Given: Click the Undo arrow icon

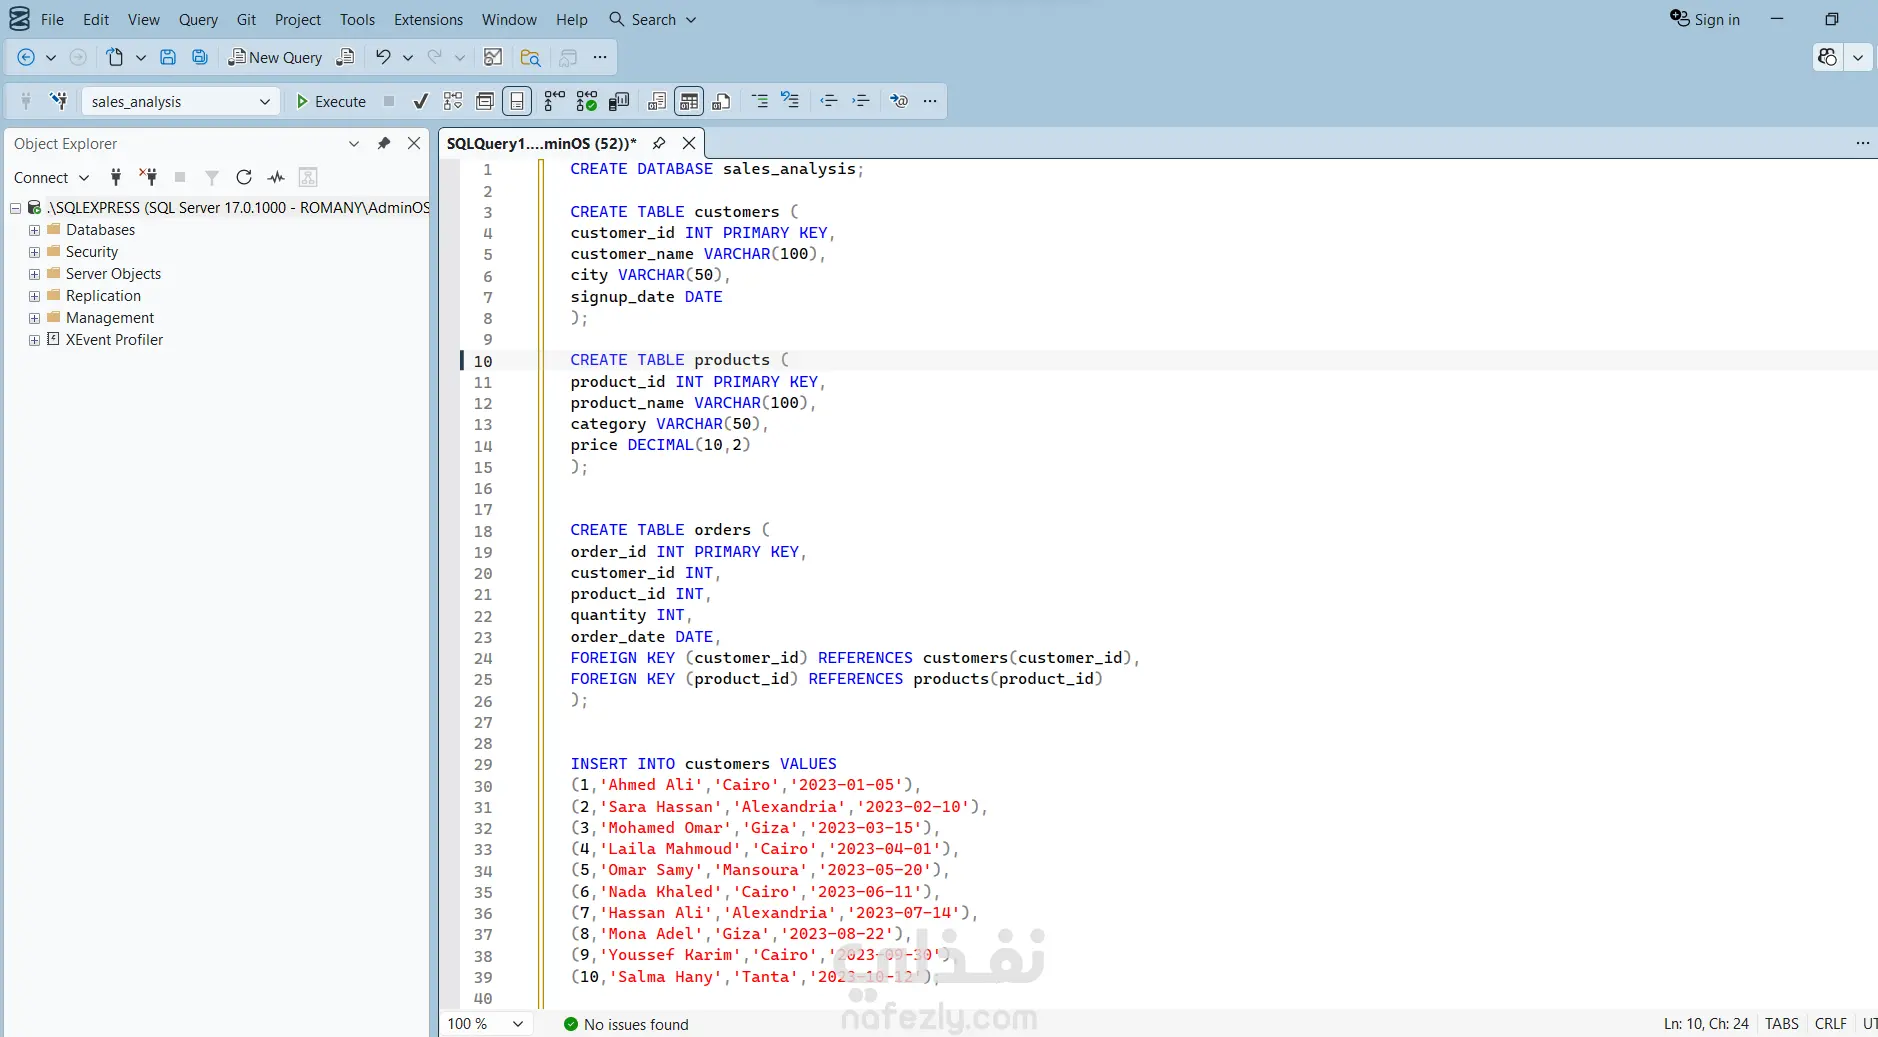Looking at the screenshot, I should click(383, 57).
